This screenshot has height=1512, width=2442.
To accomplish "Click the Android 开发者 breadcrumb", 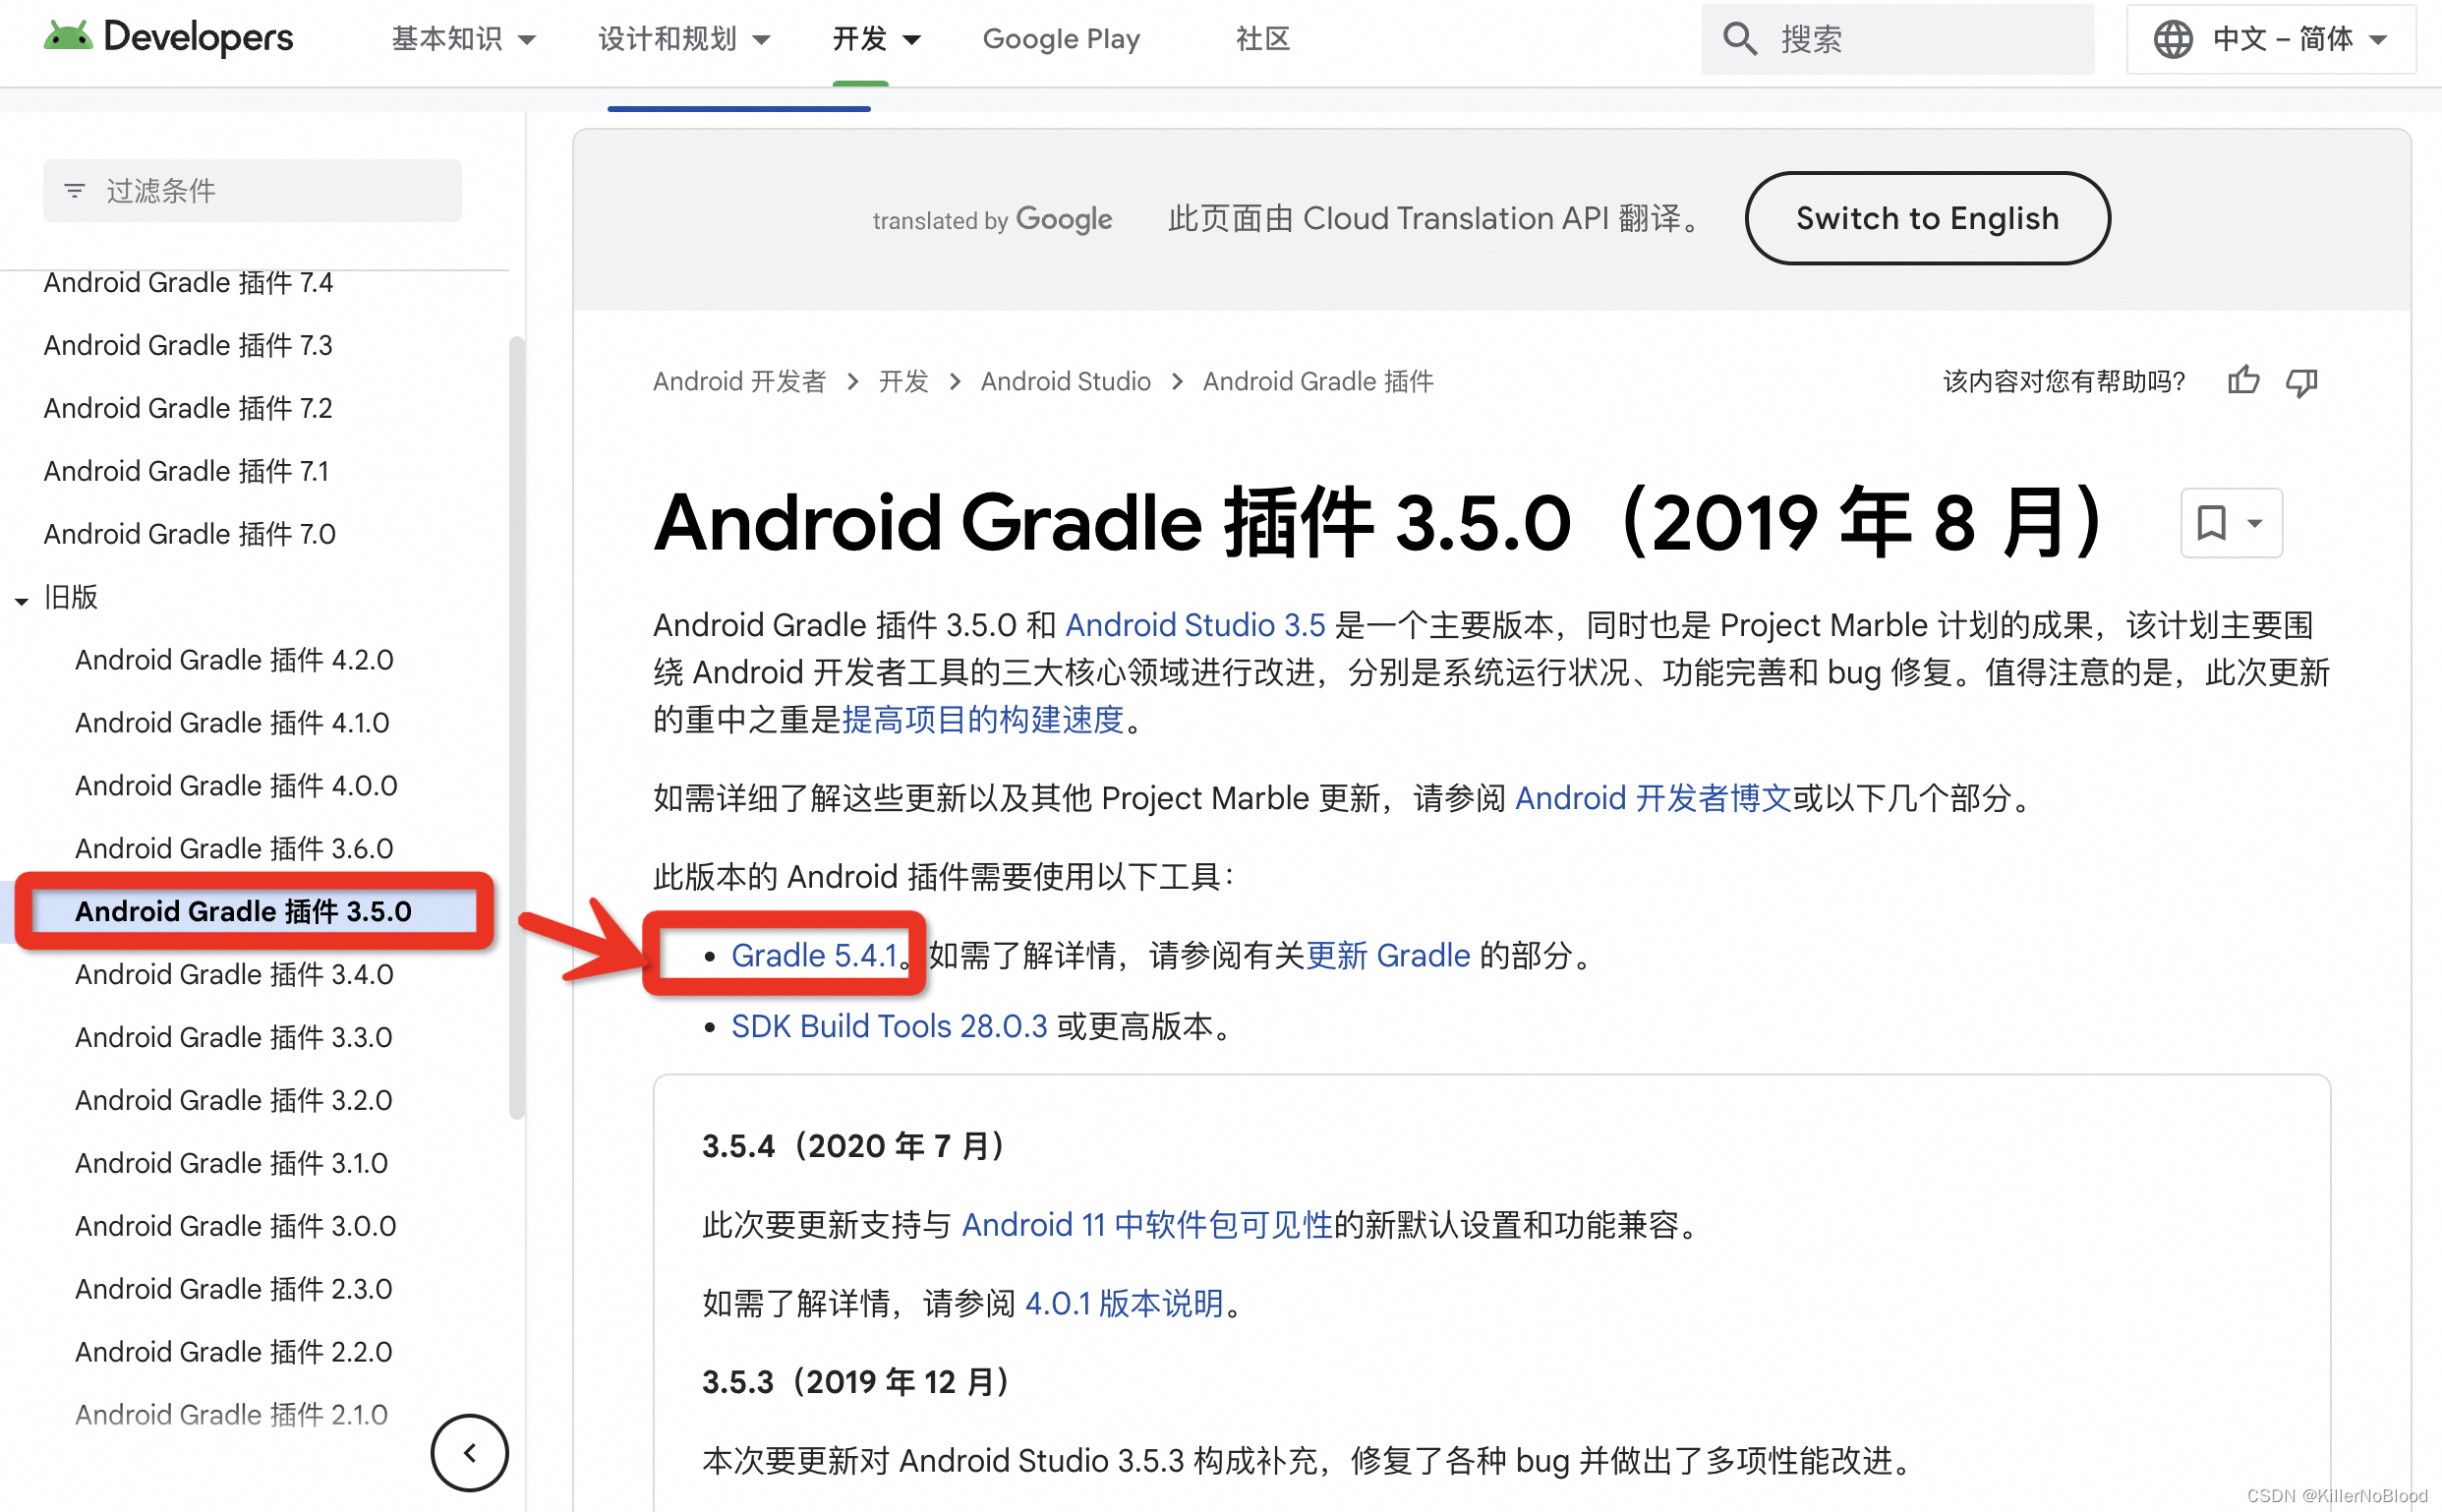I will tap(740, 381).
